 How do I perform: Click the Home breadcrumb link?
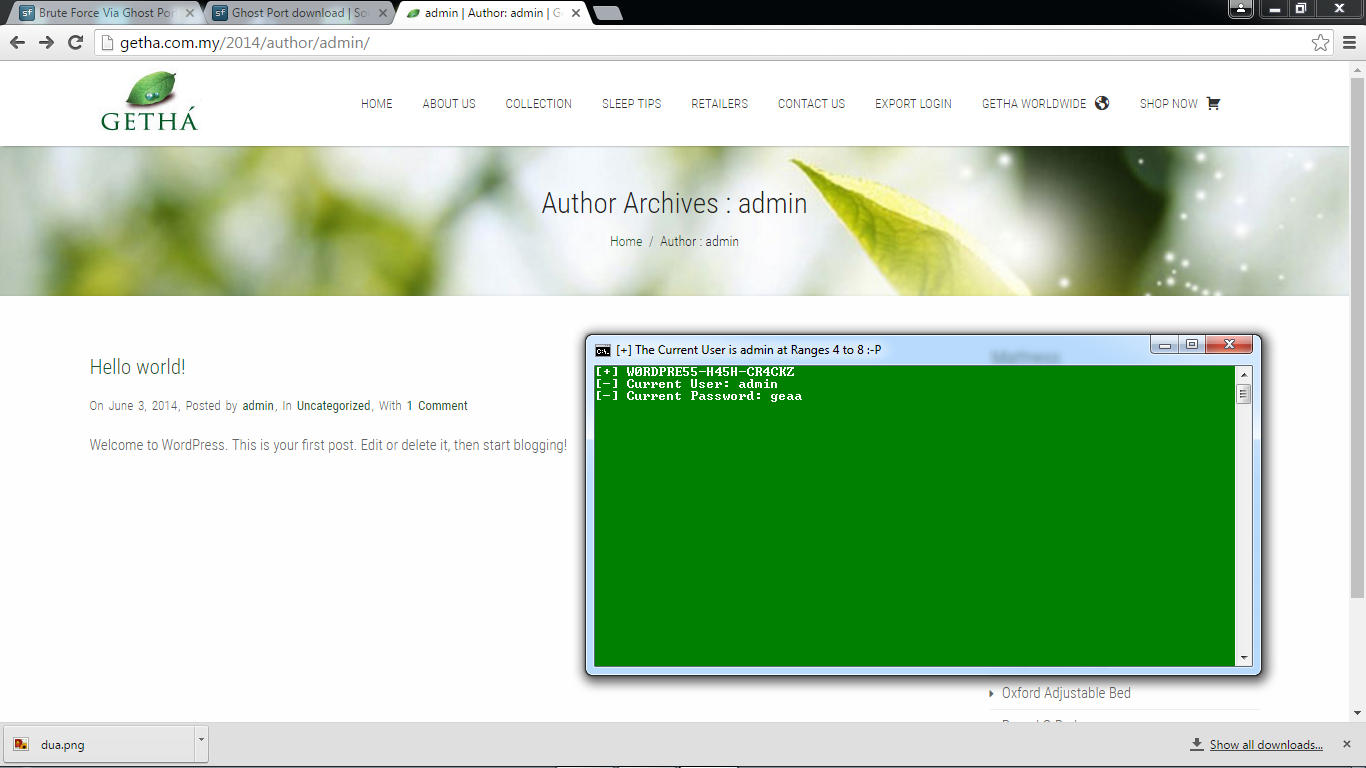pyautogui.click(x=626, y=241)
